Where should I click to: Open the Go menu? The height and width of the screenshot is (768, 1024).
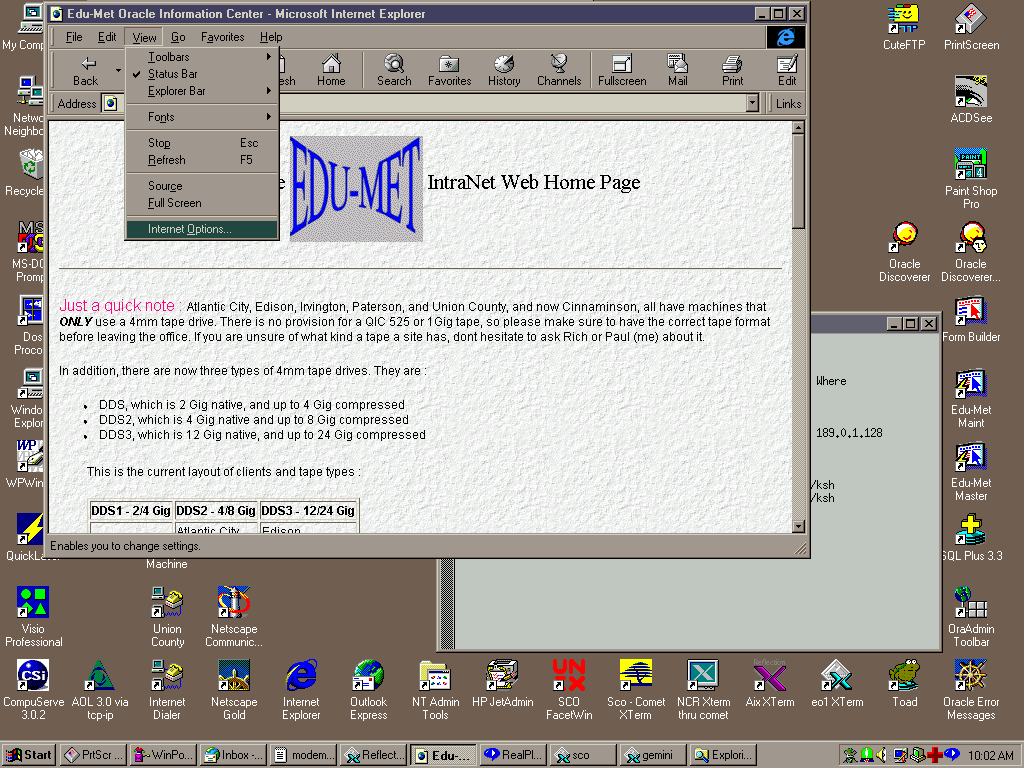pos(178,37)
